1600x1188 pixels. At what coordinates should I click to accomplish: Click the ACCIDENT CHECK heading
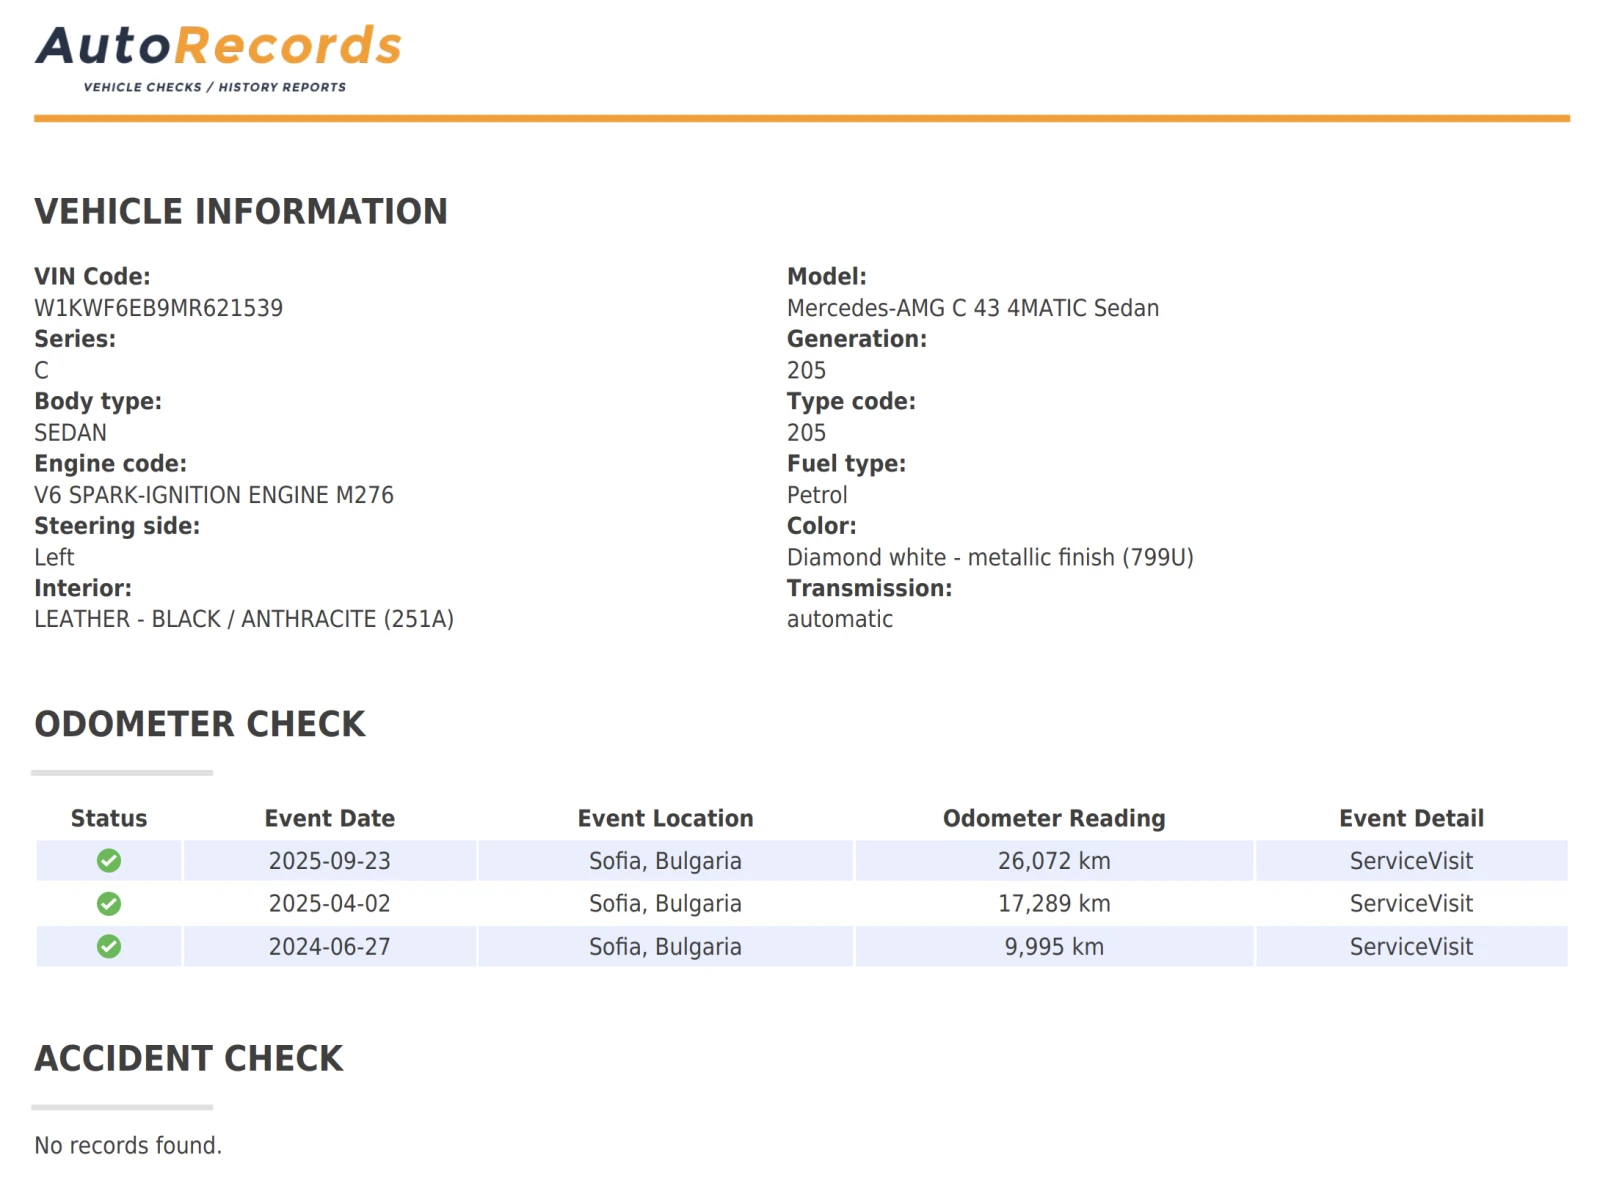coord(189,1059)
